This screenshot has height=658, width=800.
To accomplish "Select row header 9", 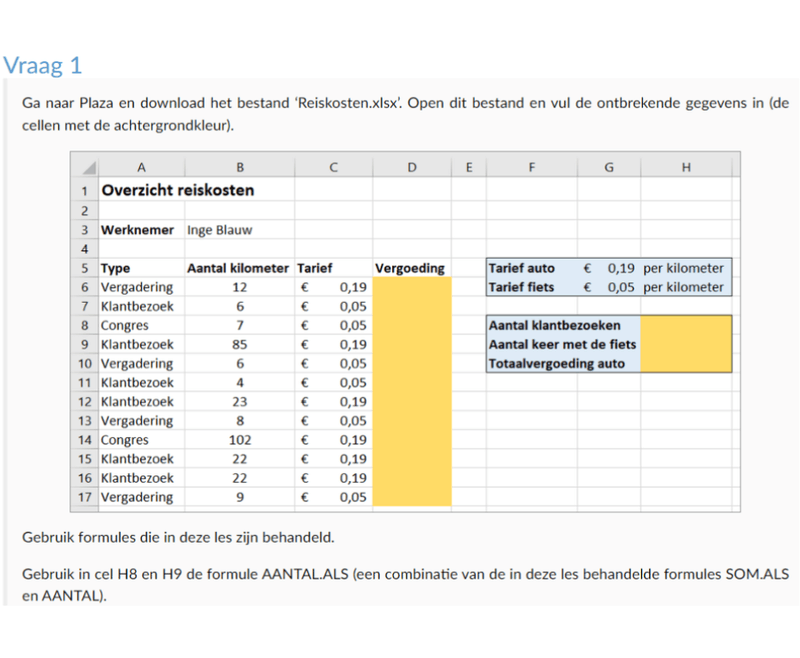I will point(85,345).
